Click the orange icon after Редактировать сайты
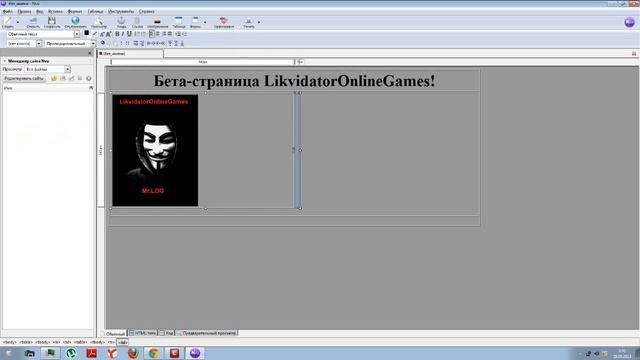640x360 pixels. point(54,78)
